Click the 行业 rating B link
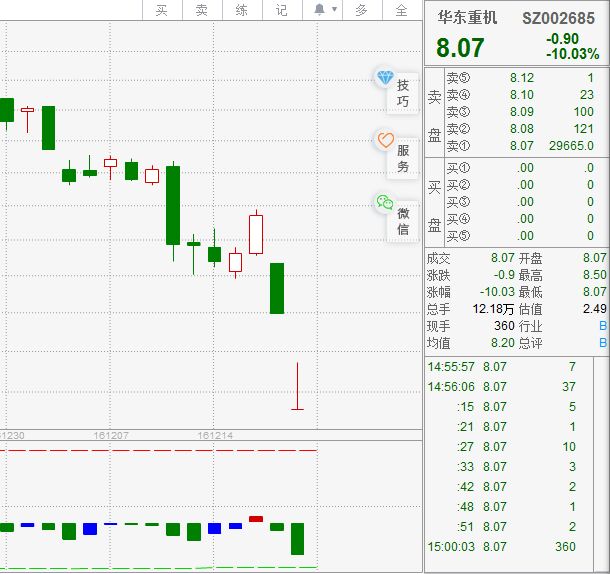 click(x=602, y=326)
